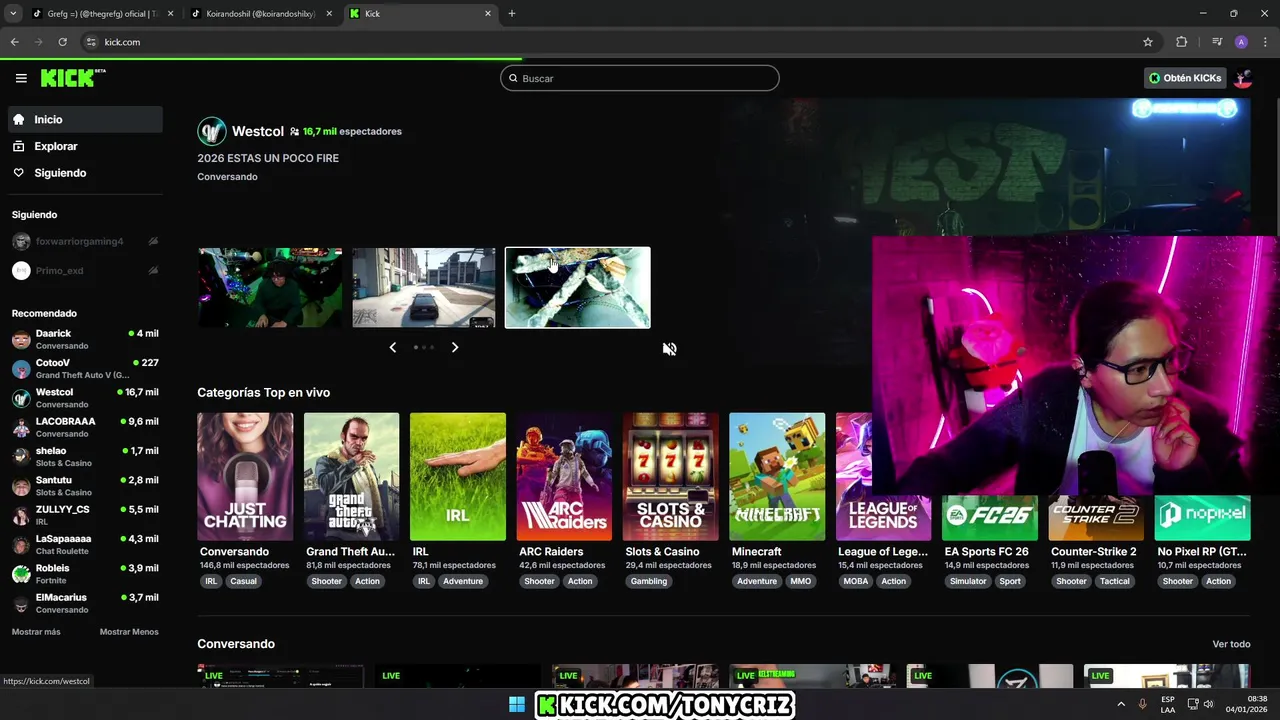Select the highlighted third carousel thumbnail
This screenshot has width=1280, height=720.
click(578, 288)
